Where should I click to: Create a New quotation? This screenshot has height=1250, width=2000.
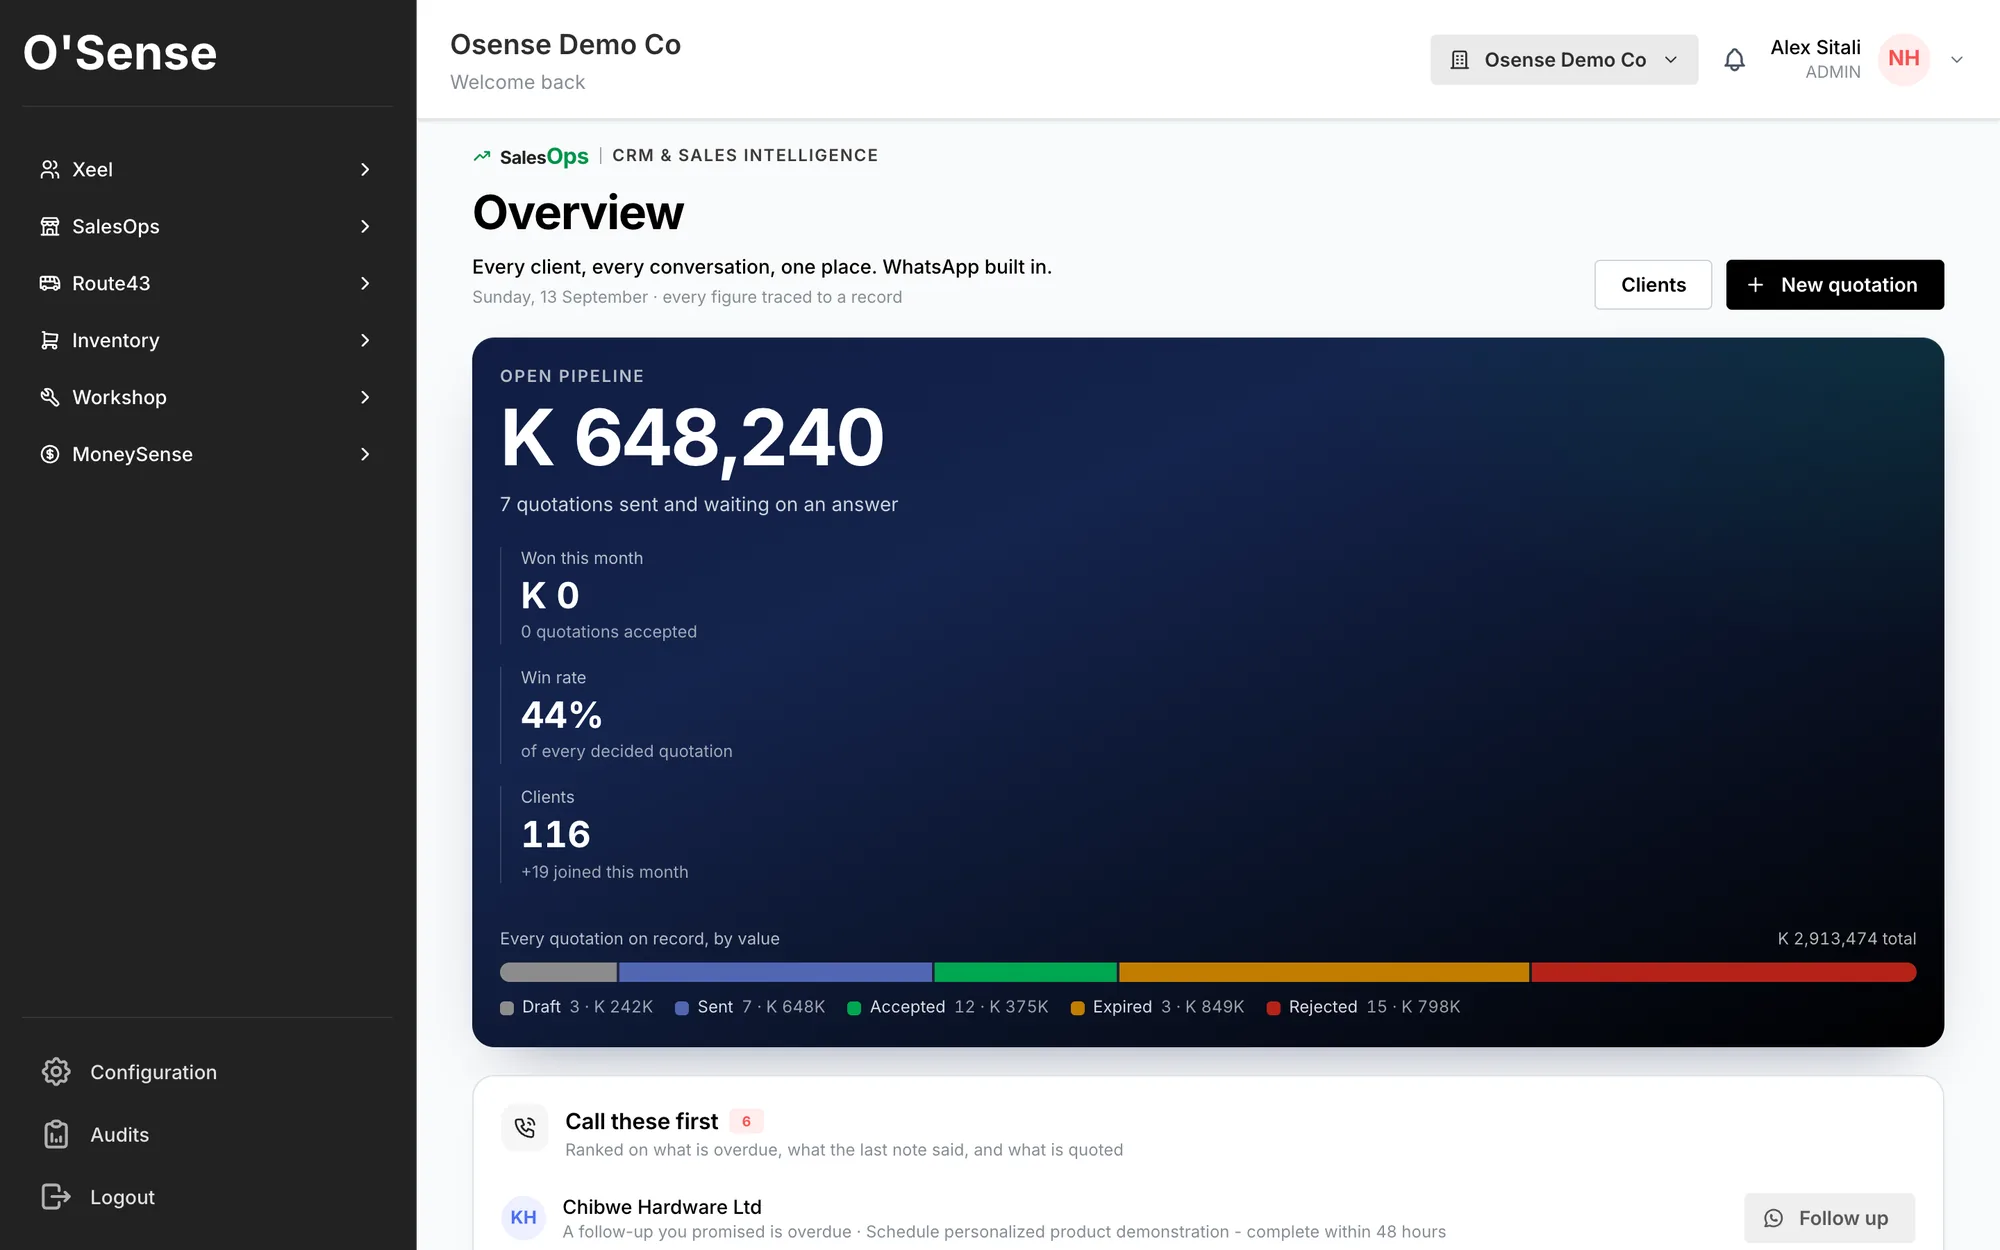point(1835,285)
